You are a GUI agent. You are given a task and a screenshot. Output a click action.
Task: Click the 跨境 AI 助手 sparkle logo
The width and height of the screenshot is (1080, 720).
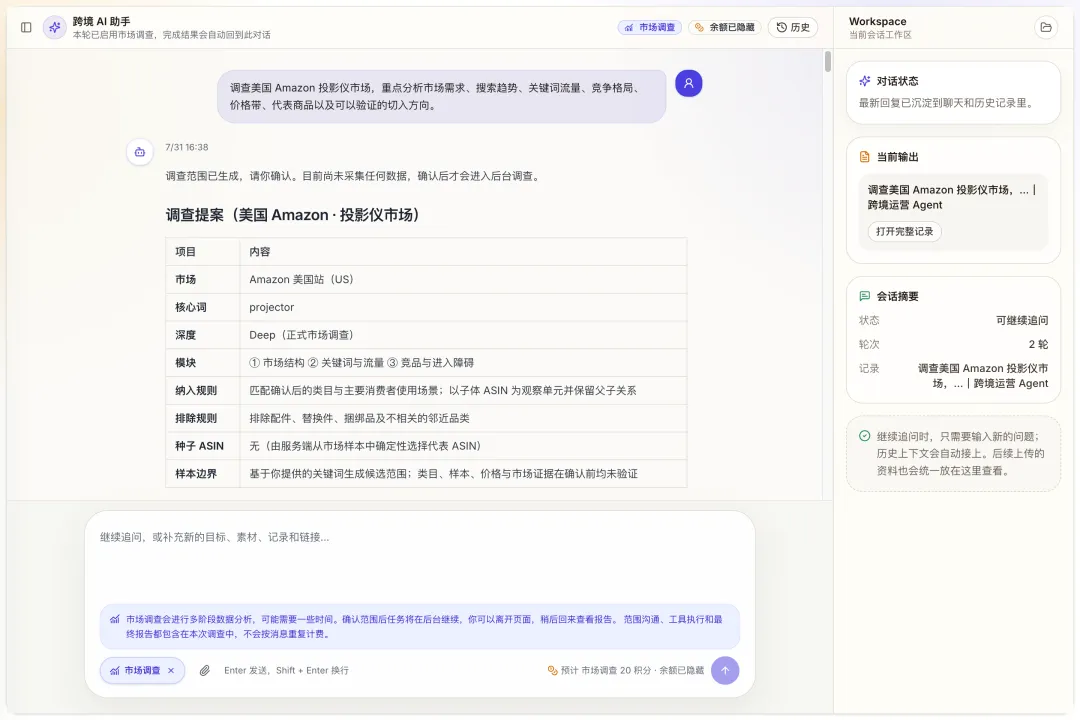point(54,28)
